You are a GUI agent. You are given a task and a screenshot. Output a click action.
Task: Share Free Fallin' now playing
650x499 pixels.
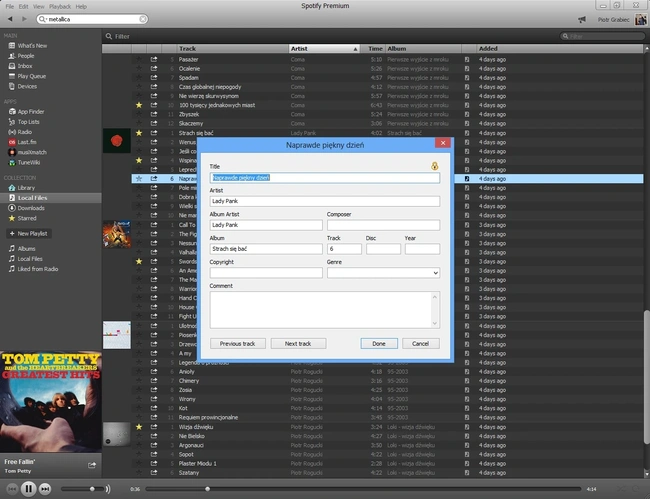point(92,465)
